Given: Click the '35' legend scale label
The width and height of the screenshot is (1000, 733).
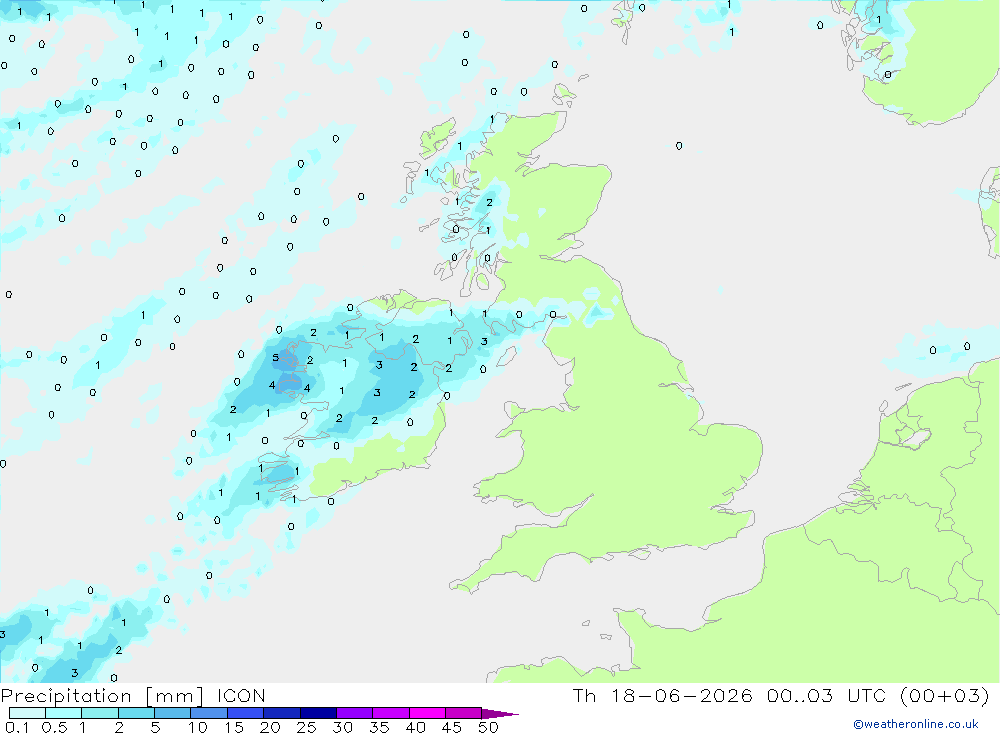Looking at the screenshot, I should click(x=379, y=727).
